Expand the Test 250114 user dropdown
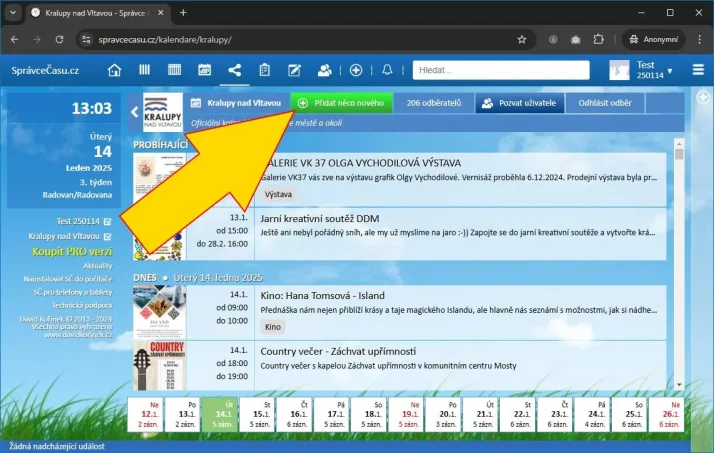714x453 pixels. tap(670, 71)
